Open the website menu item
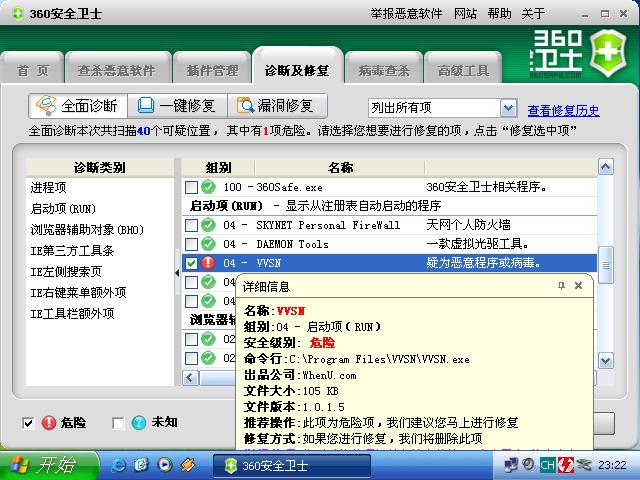The image size is (640, 480). (465, 13)
